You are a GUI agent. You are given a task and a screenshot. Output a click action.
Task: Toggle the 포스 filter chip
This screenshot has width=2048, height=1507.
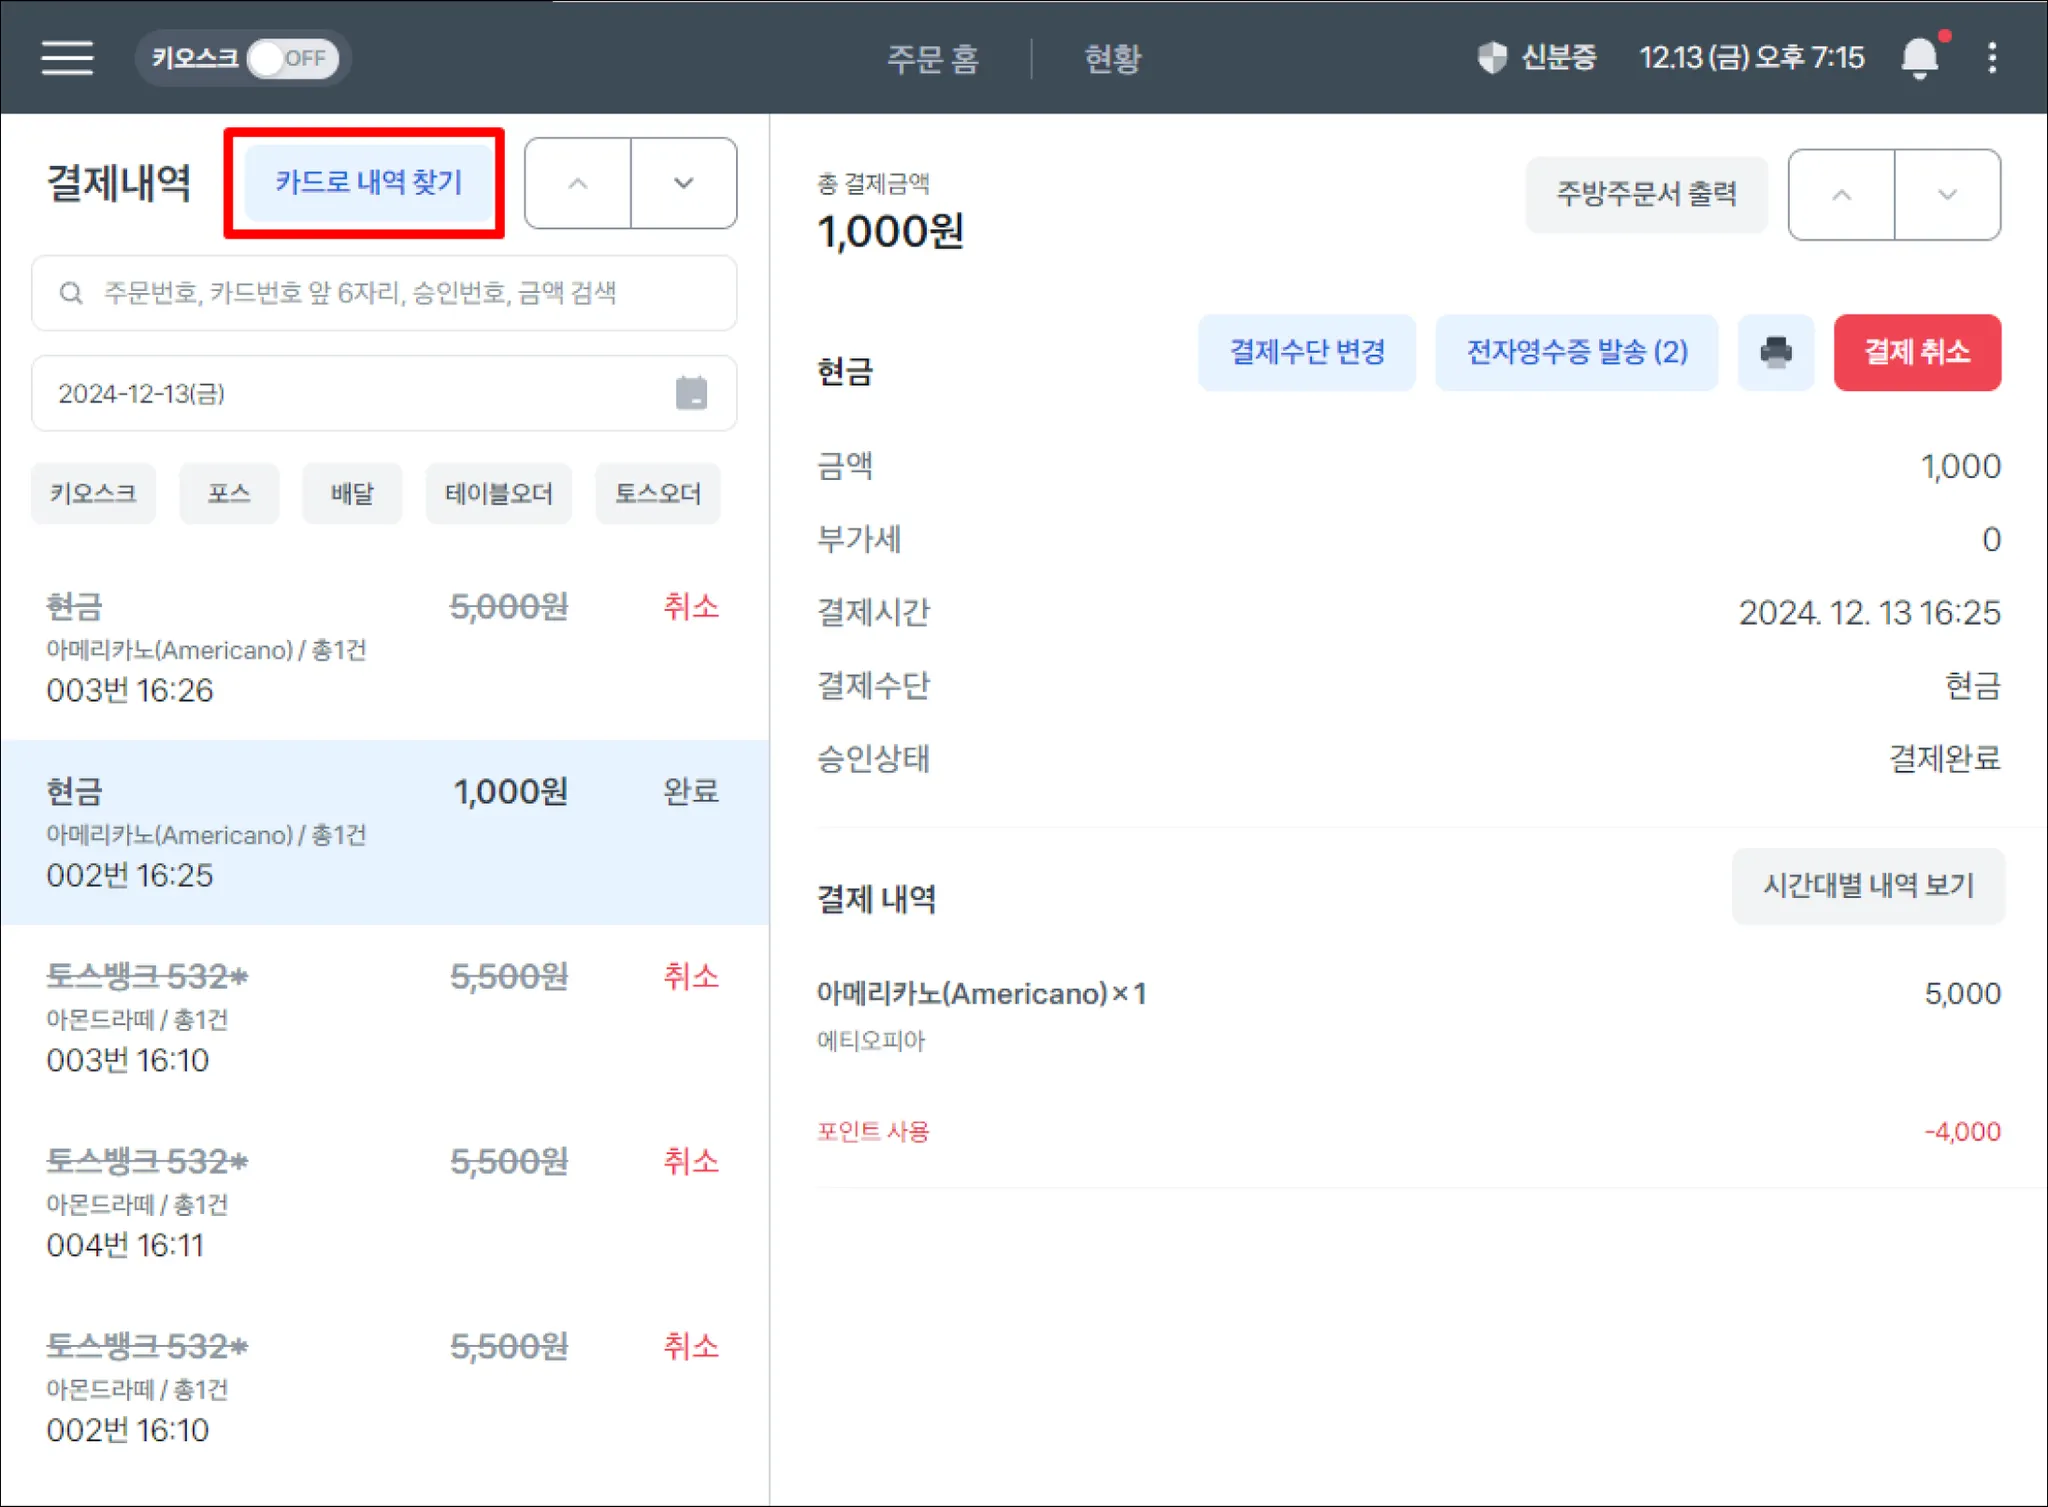[229, 493]
